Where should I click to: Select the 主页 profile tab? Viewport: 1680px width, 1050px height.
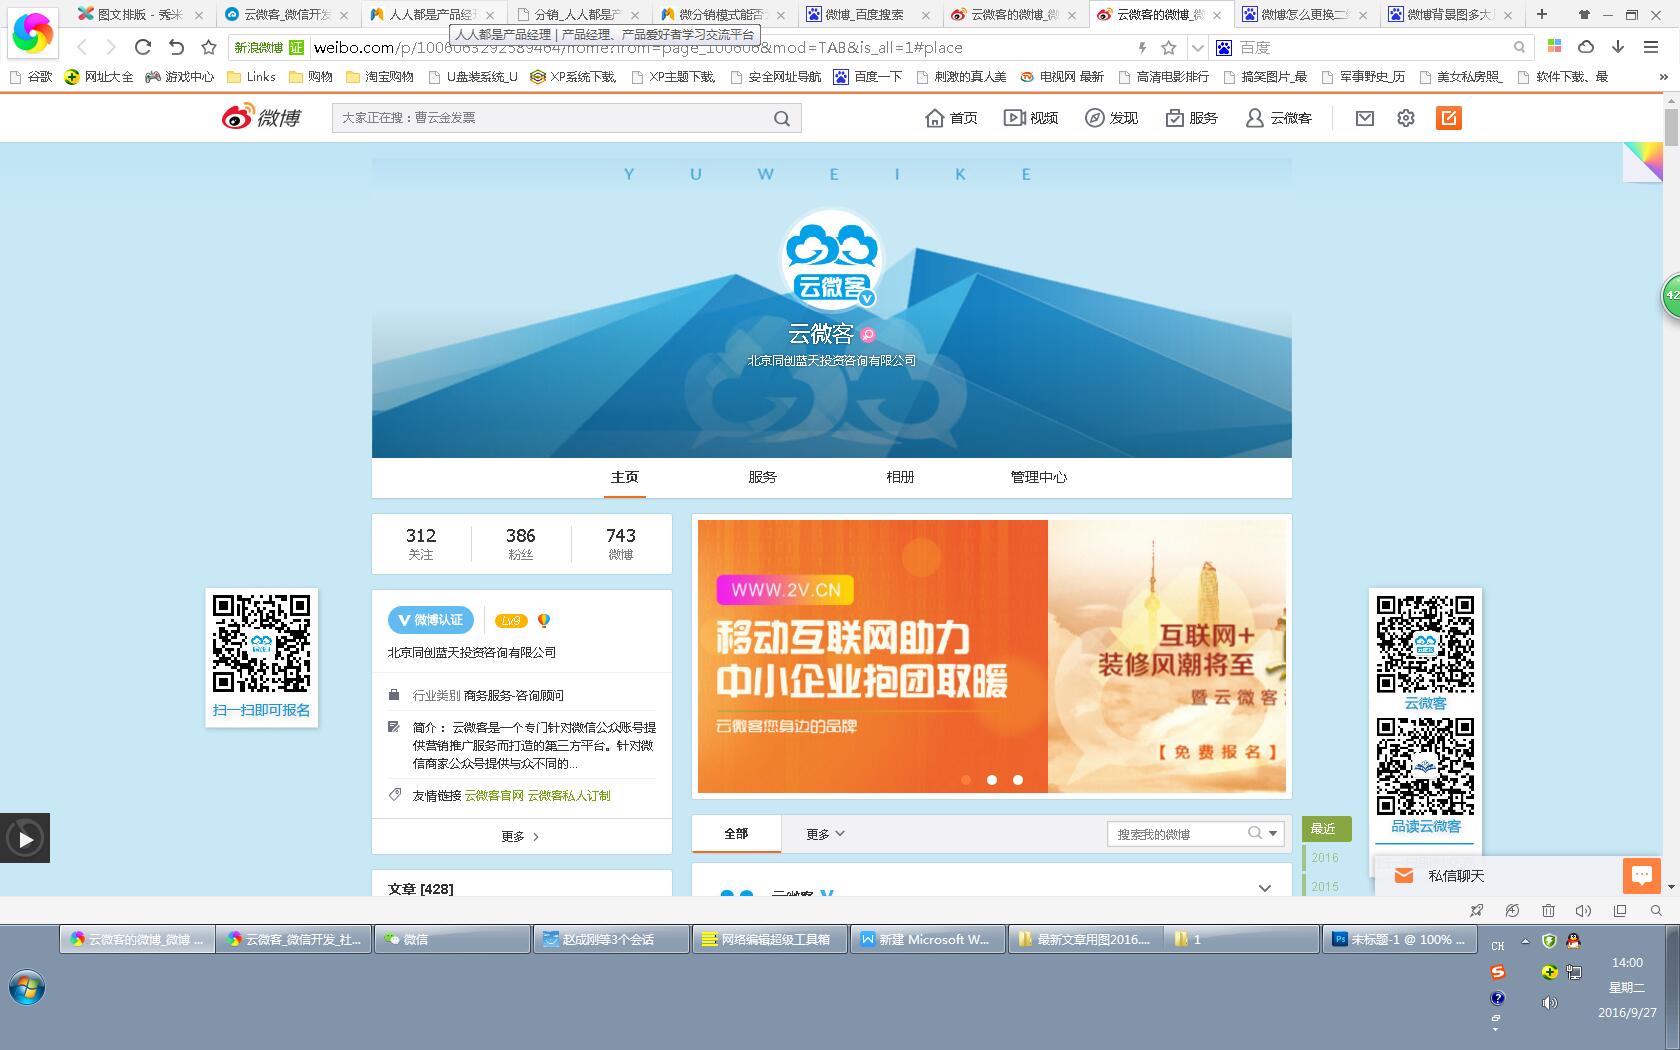click(x=625, y=477)
